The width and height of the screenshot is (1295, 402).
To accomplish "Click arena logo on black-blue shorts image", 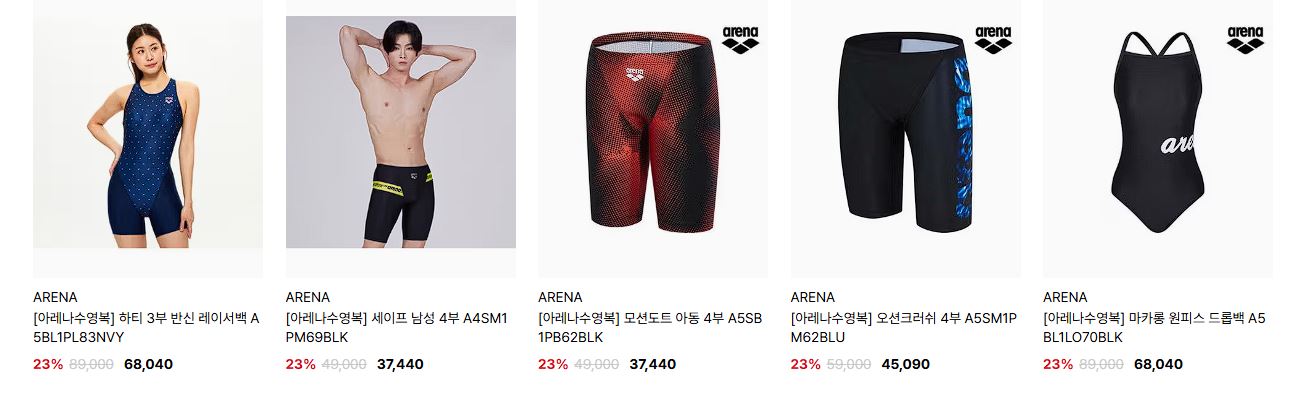I will tap(993, 40).
